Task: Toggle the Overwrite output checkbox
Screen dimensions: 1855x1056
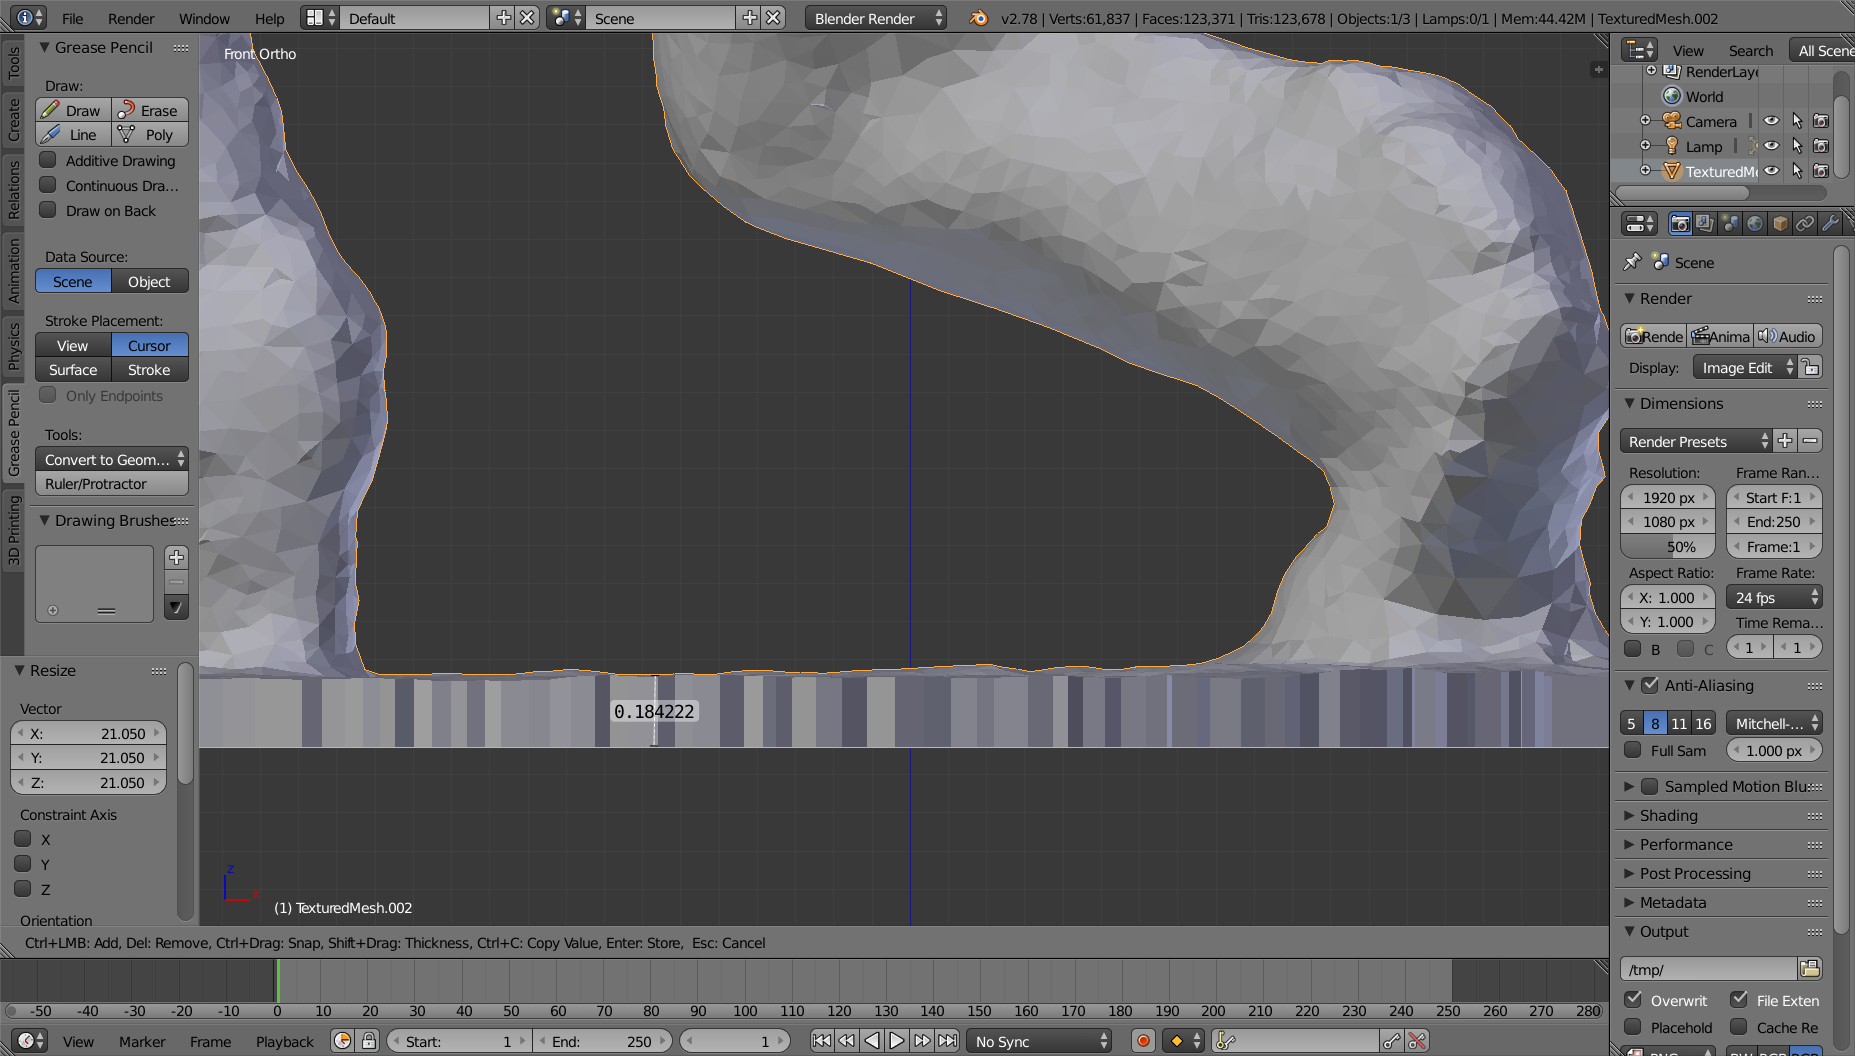Action: [x=1633, y=999]
